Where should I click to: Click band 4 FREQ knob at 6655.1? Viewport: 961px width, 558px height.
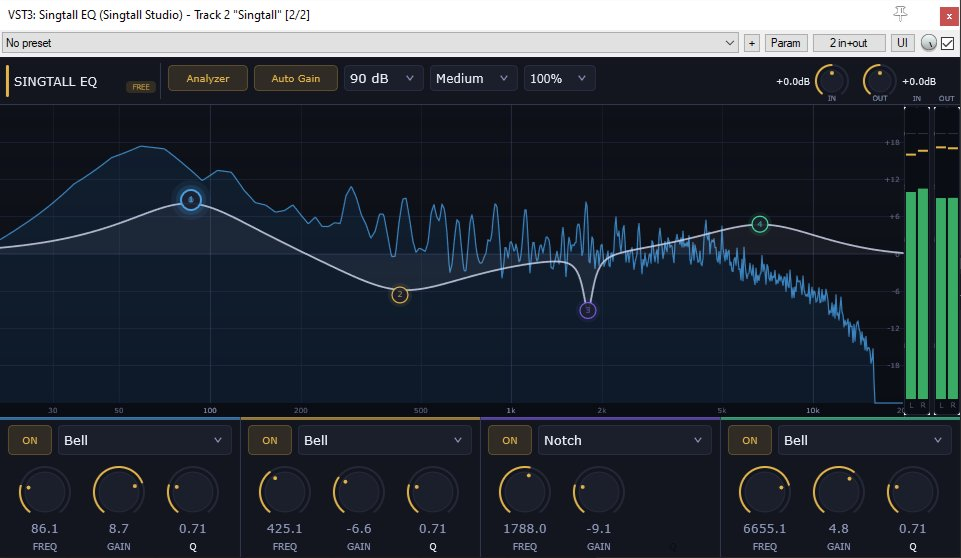[764, 492]
